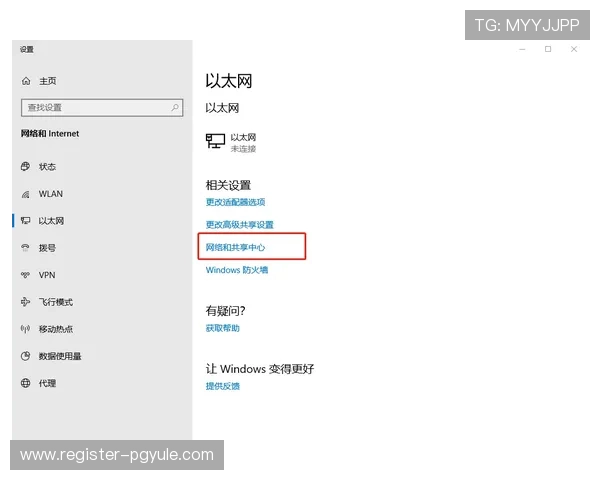The width and height of the screenshot is (600, 480).
Task: Click the WLAN signal icon
Action: [x=25, y=194]
